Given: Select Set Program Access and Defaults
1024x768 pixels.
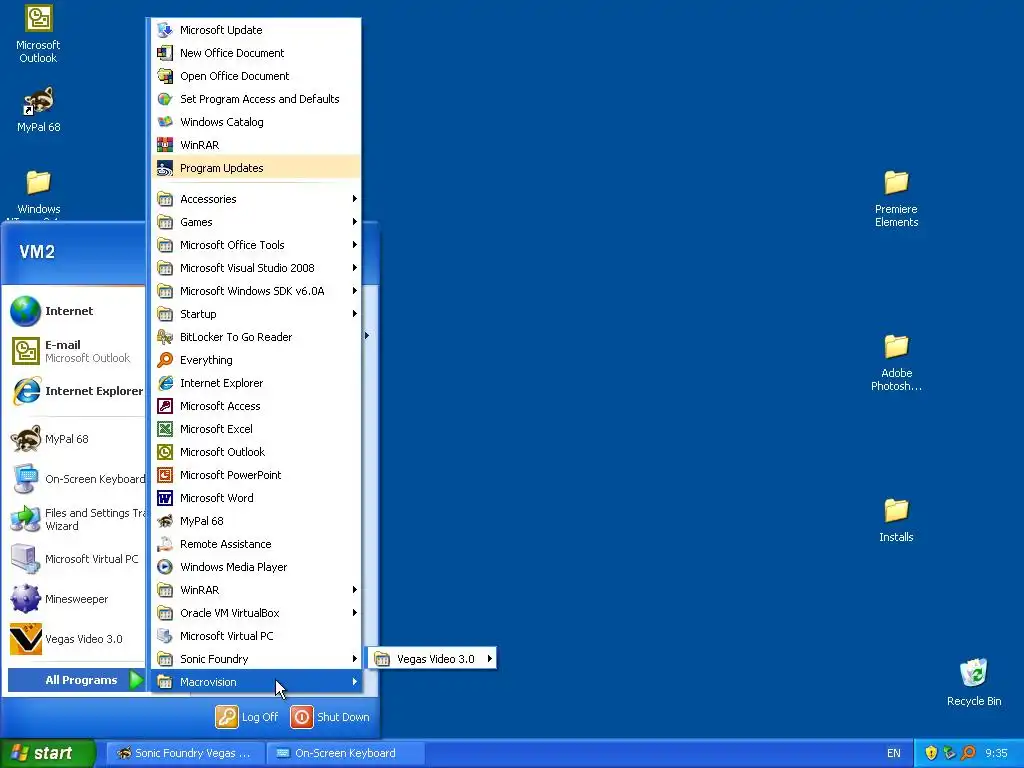Looking at the screenshot, I should click(x=256, y=99).
